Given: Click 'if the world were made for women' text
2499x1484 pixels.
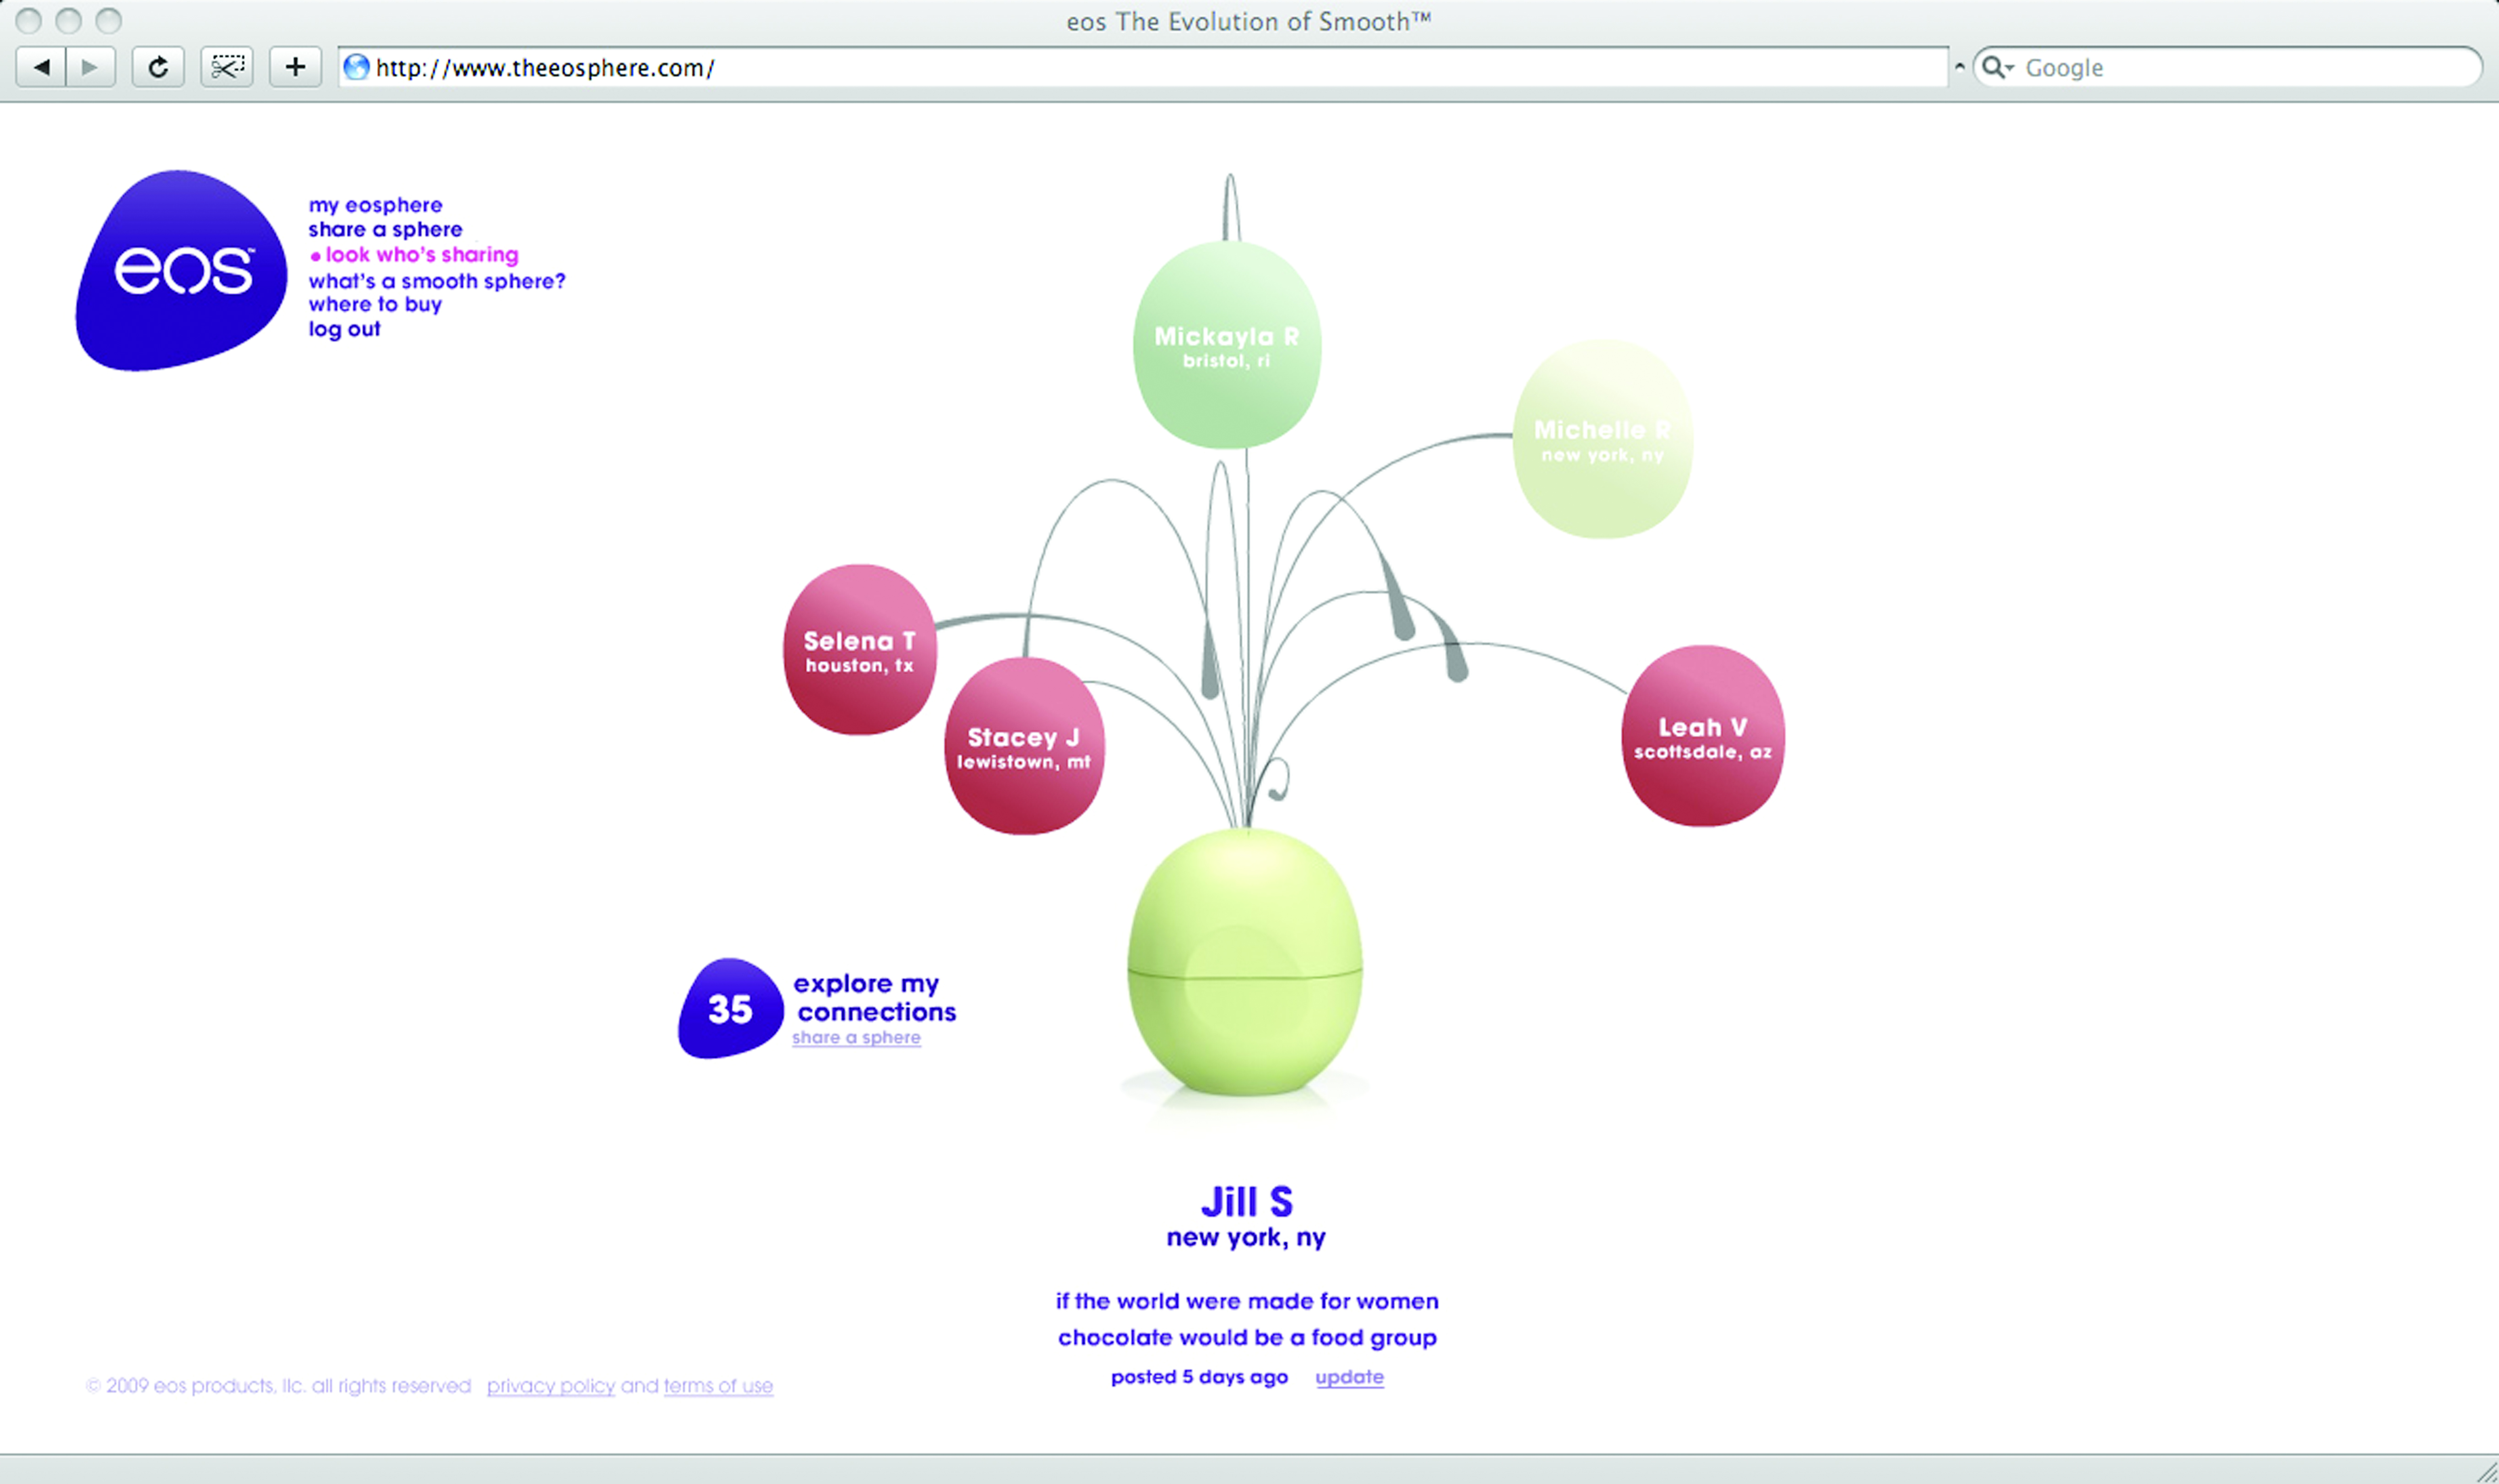Looking at the screenshot, I should coord(1247,1301).
